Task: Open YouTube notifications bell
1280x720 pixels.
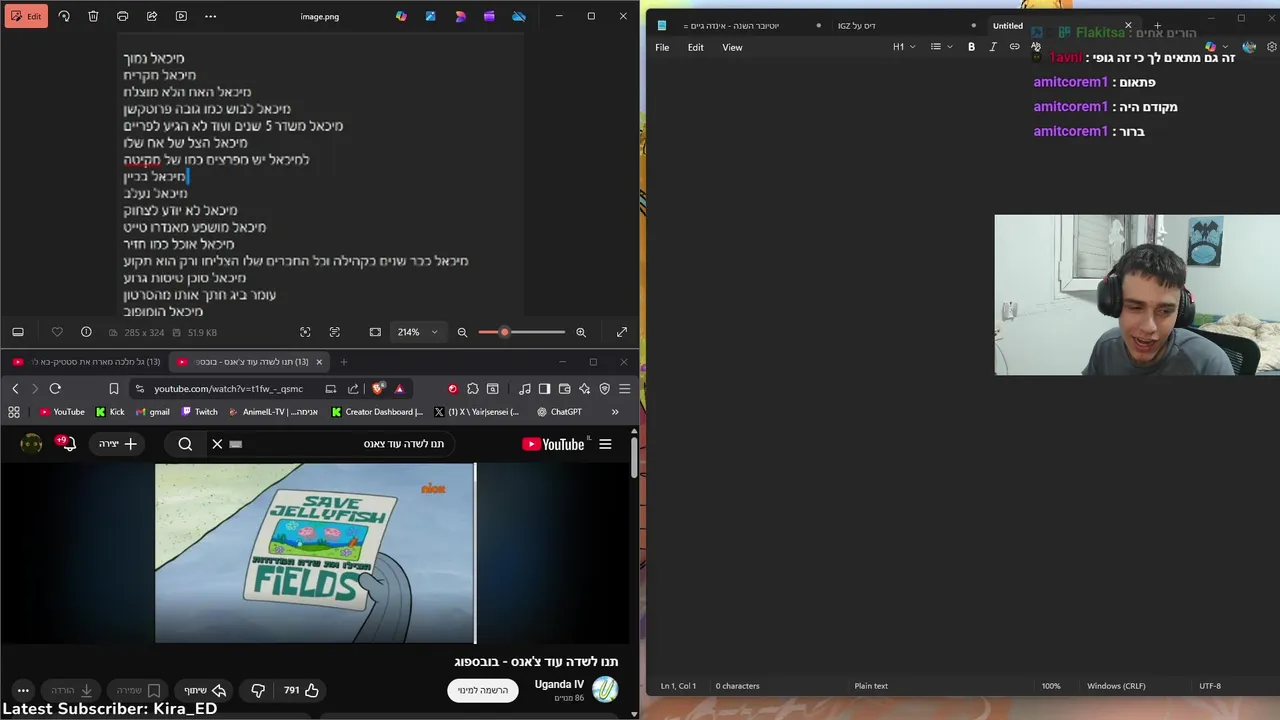Action: (x=68, y=444)
